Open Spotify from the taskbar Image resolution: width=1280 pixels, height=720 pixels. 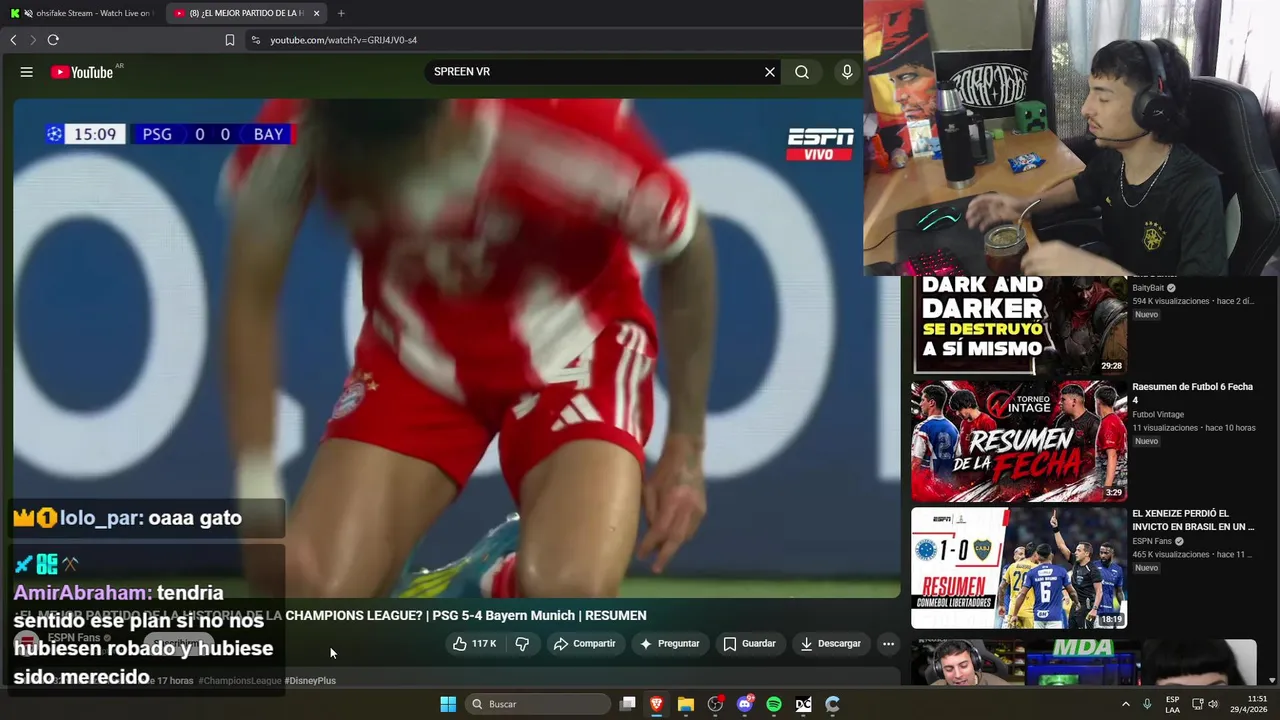pos(774,704)
